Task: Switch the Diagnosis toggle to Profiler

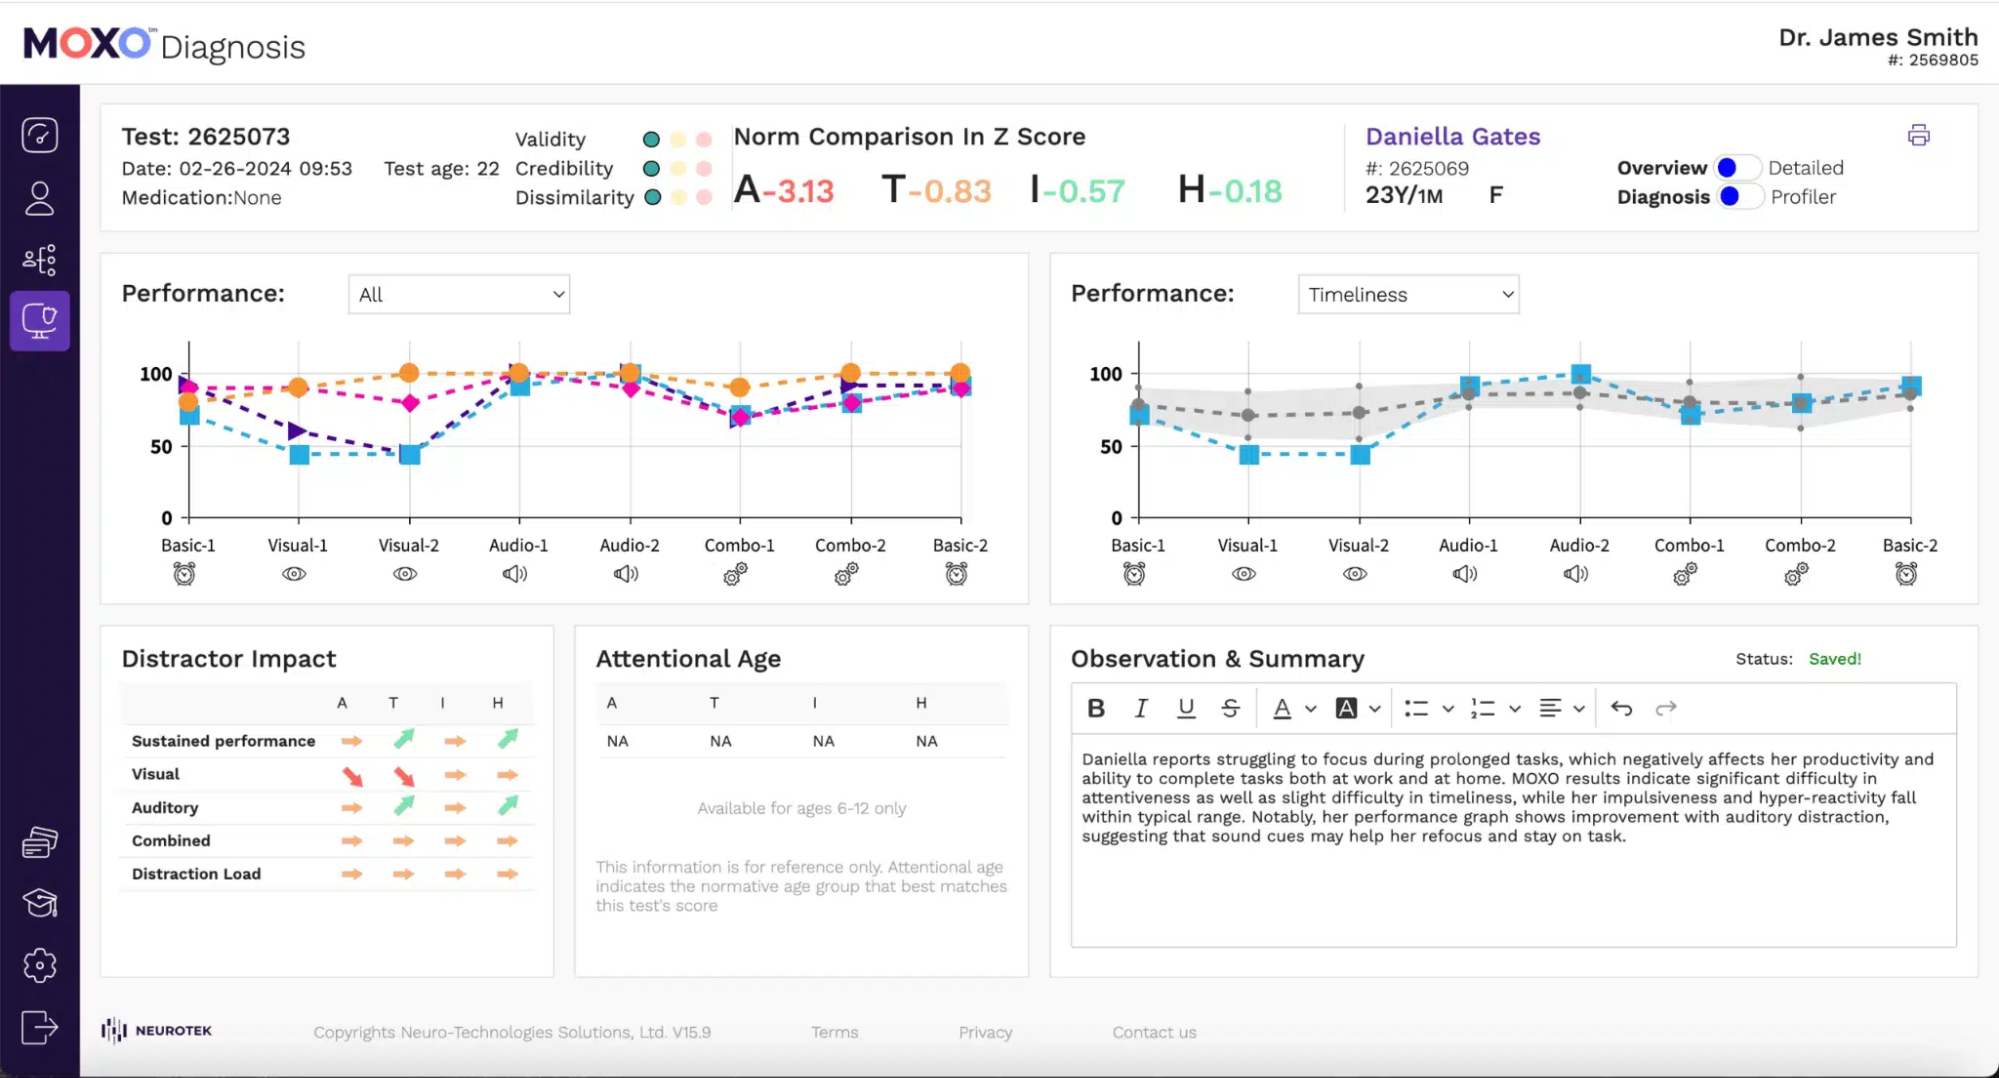Action: (x=1739, y=197)
